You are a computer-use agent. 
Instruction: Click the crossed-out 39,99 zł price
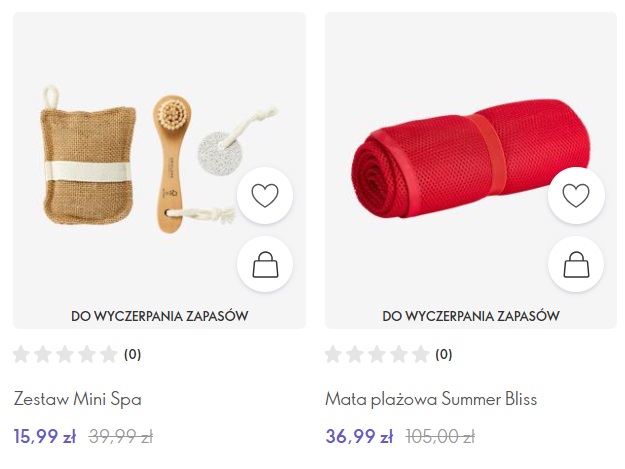(x=121, y=437)
